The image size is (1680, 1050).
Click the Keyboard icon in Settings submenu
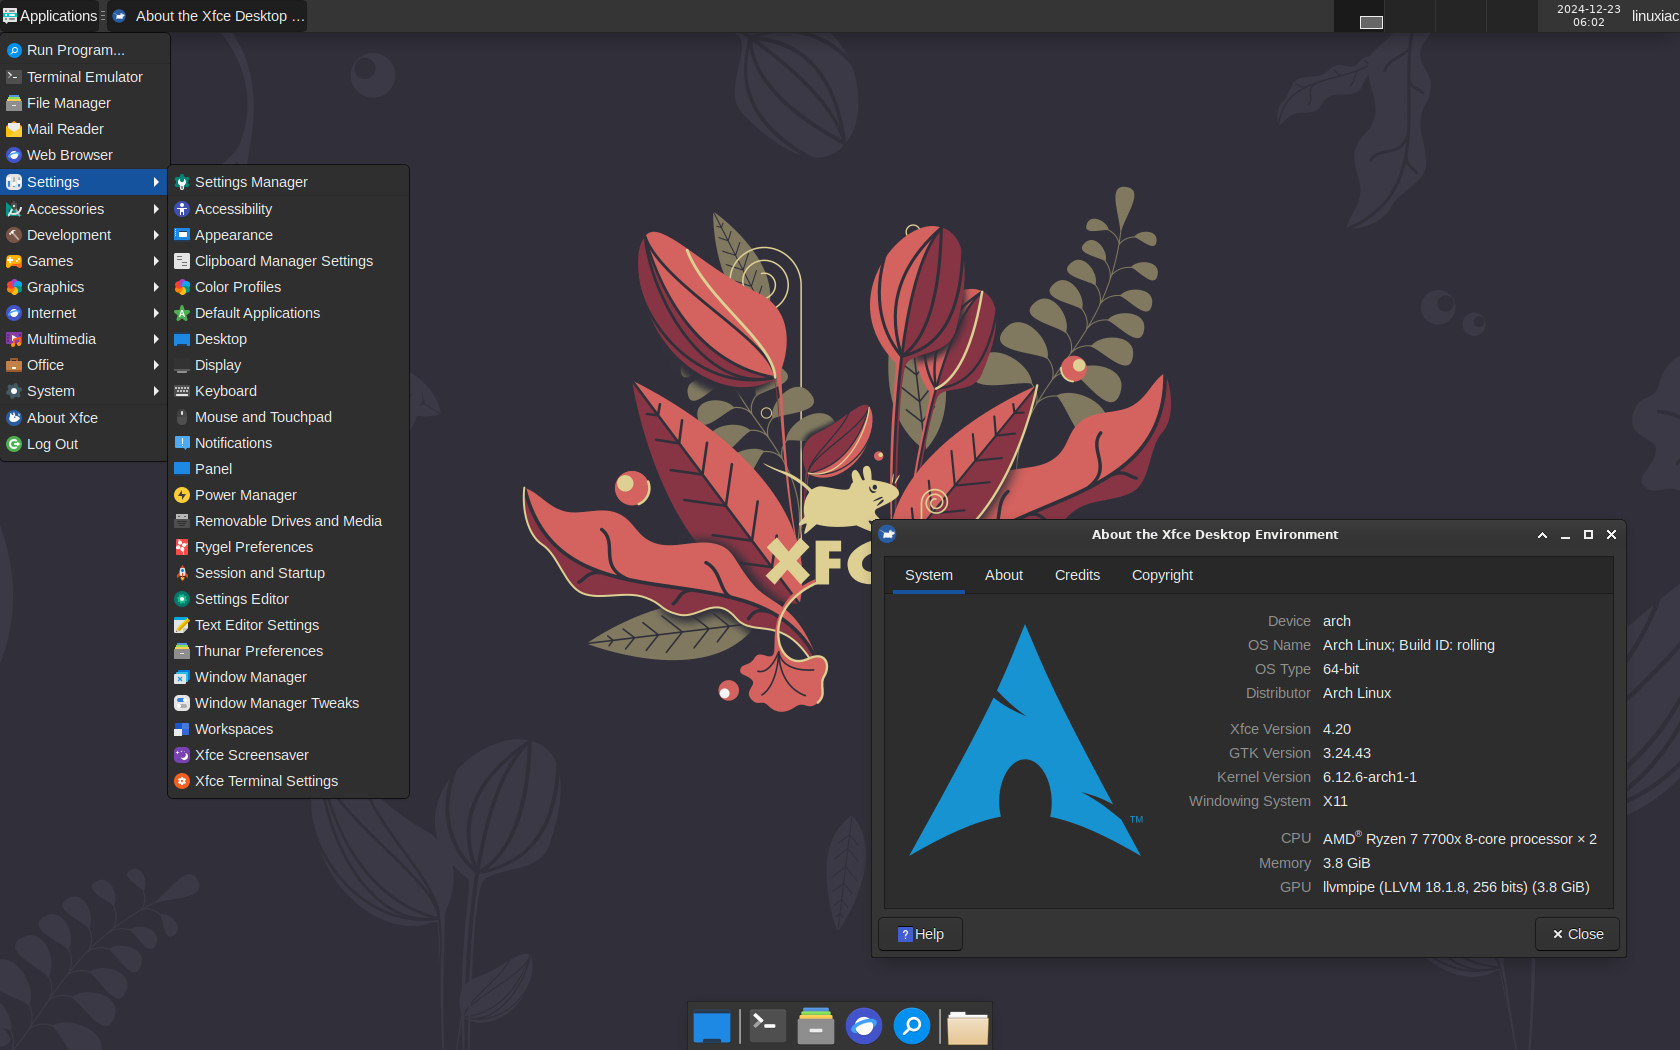pyautogui.click(x=182, y=391)
